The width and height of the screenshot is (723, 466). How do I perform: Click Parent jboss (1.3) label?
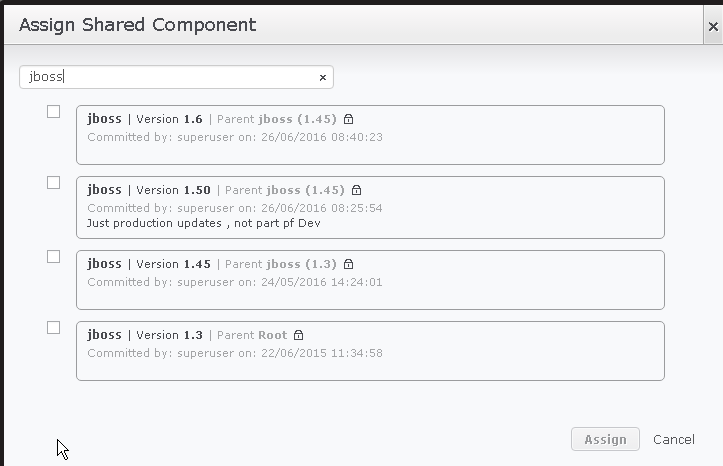point(280,264)
